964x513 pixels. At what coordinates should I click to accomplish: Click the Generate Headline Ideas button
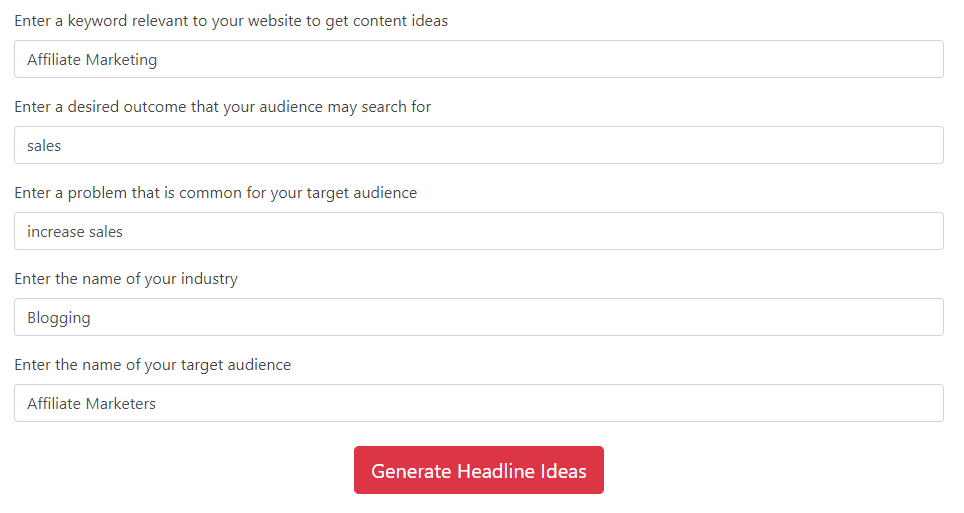[x=478, y=470]
